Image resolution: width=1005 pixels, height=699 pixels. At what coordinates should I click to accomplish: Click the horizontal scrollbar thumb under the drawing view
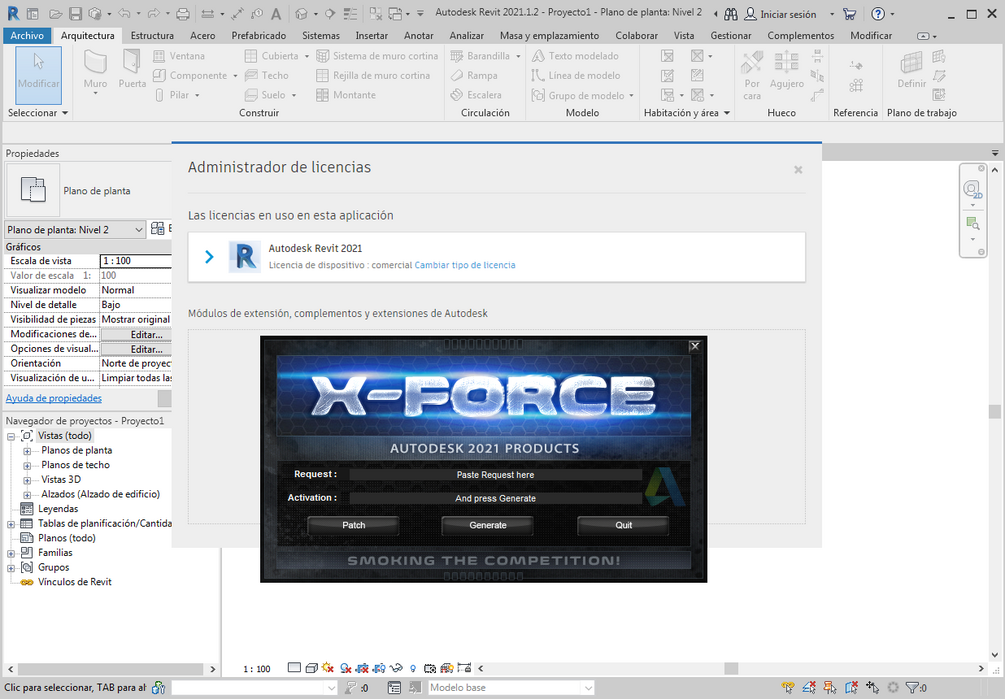click(x=731, y=668)
